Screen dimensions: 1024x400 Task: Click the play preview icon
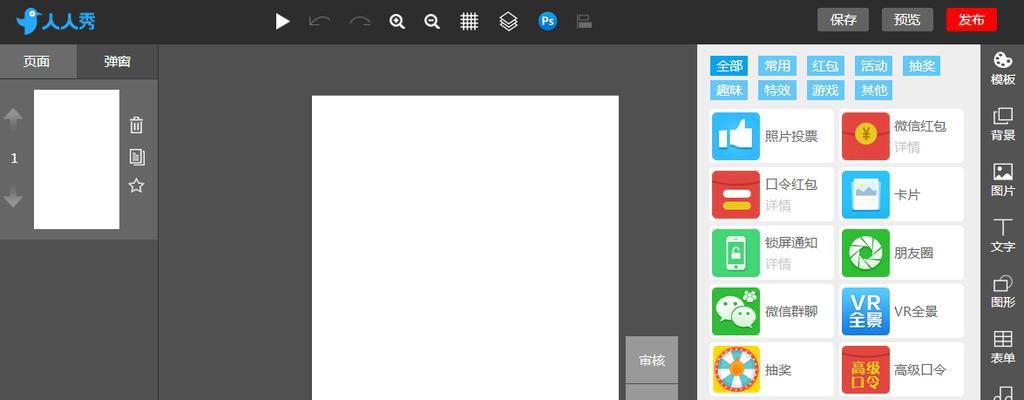[282, 22]
